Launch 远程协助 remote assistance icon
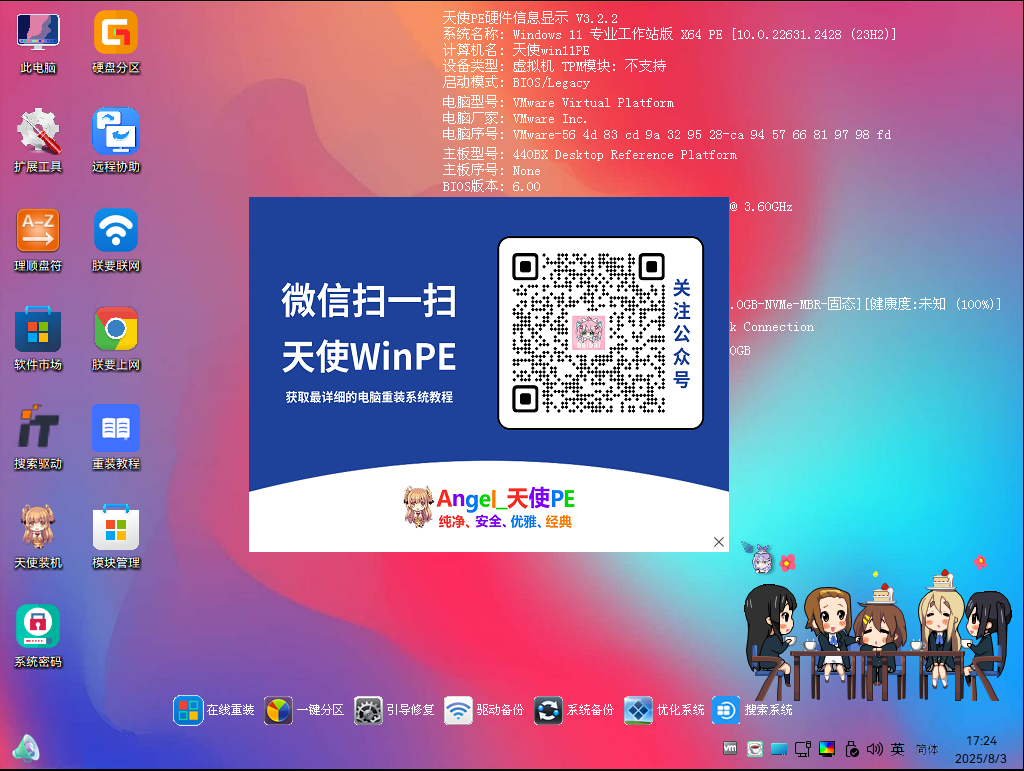The width and height of the screenshot is (1024, 771). (116, 141)
